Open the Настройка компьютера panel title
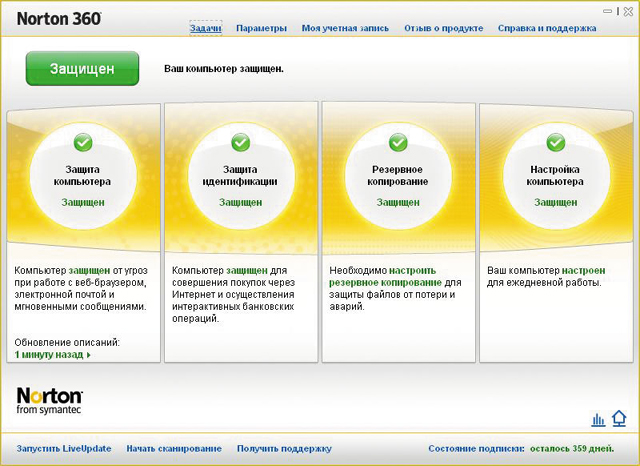The height and width of the screenshot is (466, 640). (x=555, y=175)
